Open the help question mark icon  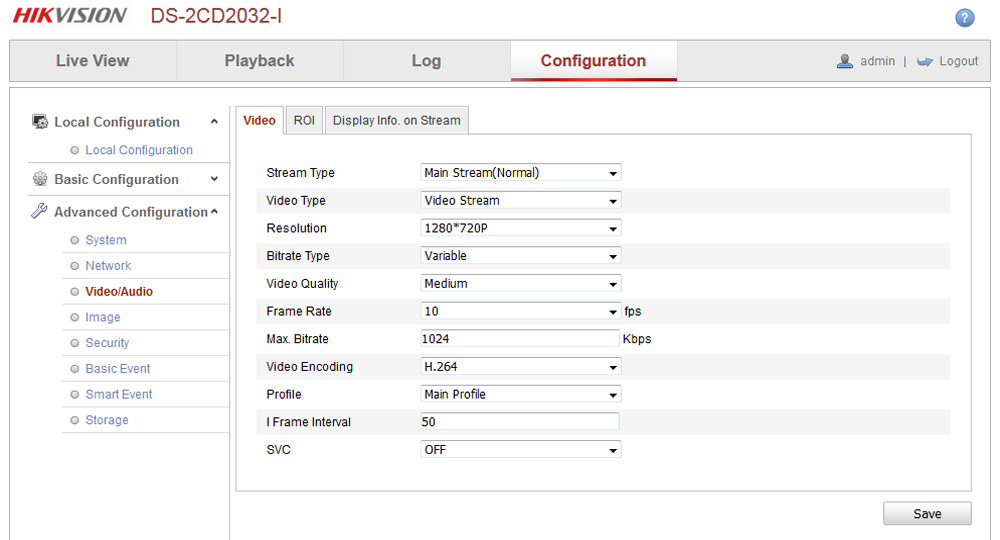click(x=964, y=18)
